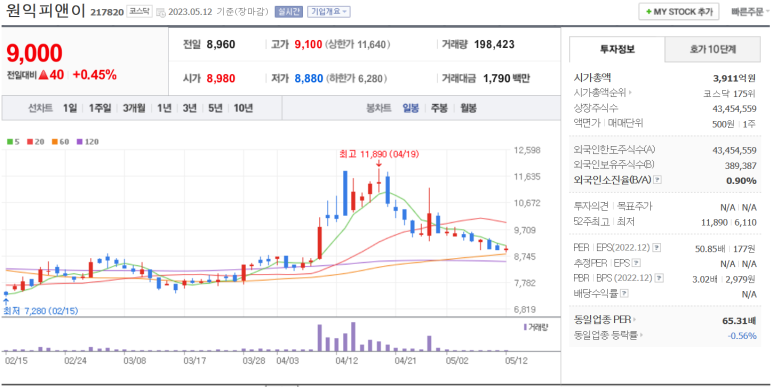Click the red up-triangle next to 40
Viewport: 773px width, 387px height.
[43, 75]
